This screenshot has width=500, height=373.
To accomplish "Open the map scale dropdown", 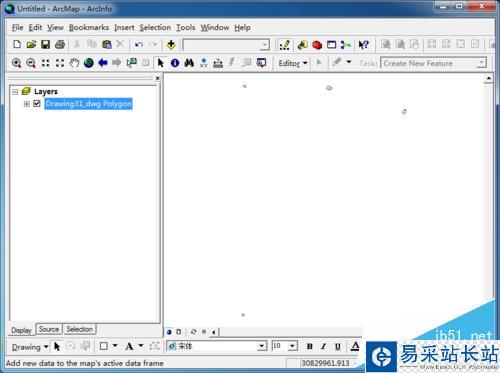I will 264,45.
